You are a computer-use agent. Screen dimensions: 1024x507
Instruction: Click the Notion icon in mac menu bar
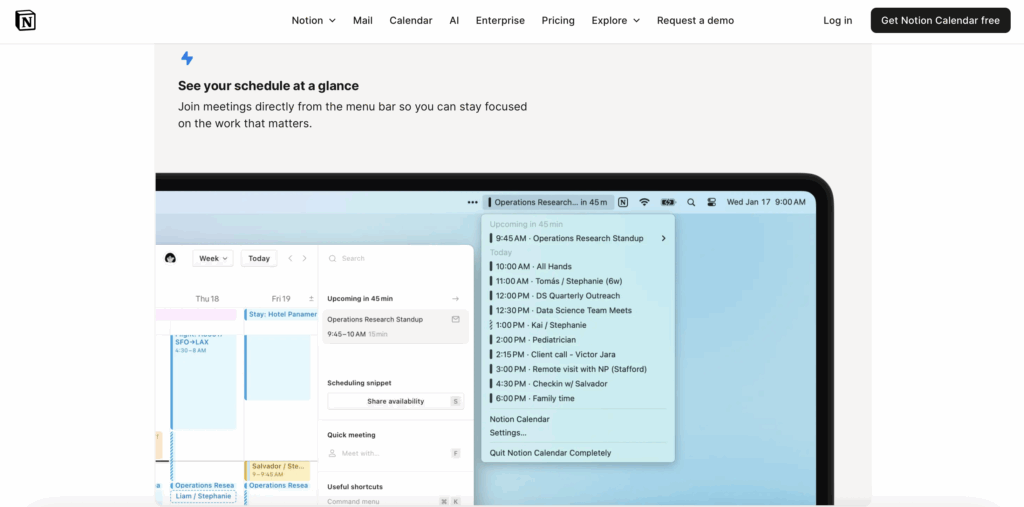pyautogui.click(x=623, y=203)
